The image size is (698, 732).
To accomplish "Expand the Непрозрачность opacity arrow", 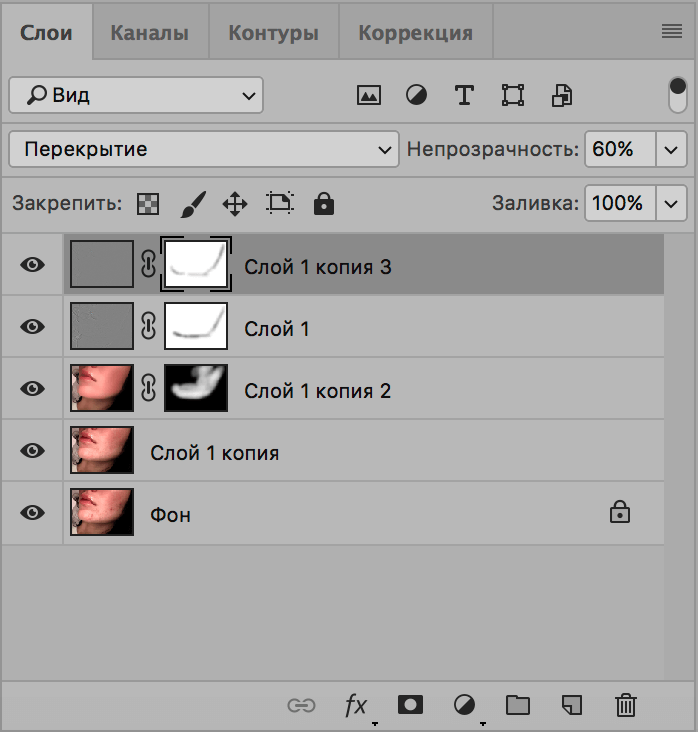I will 671,150.
